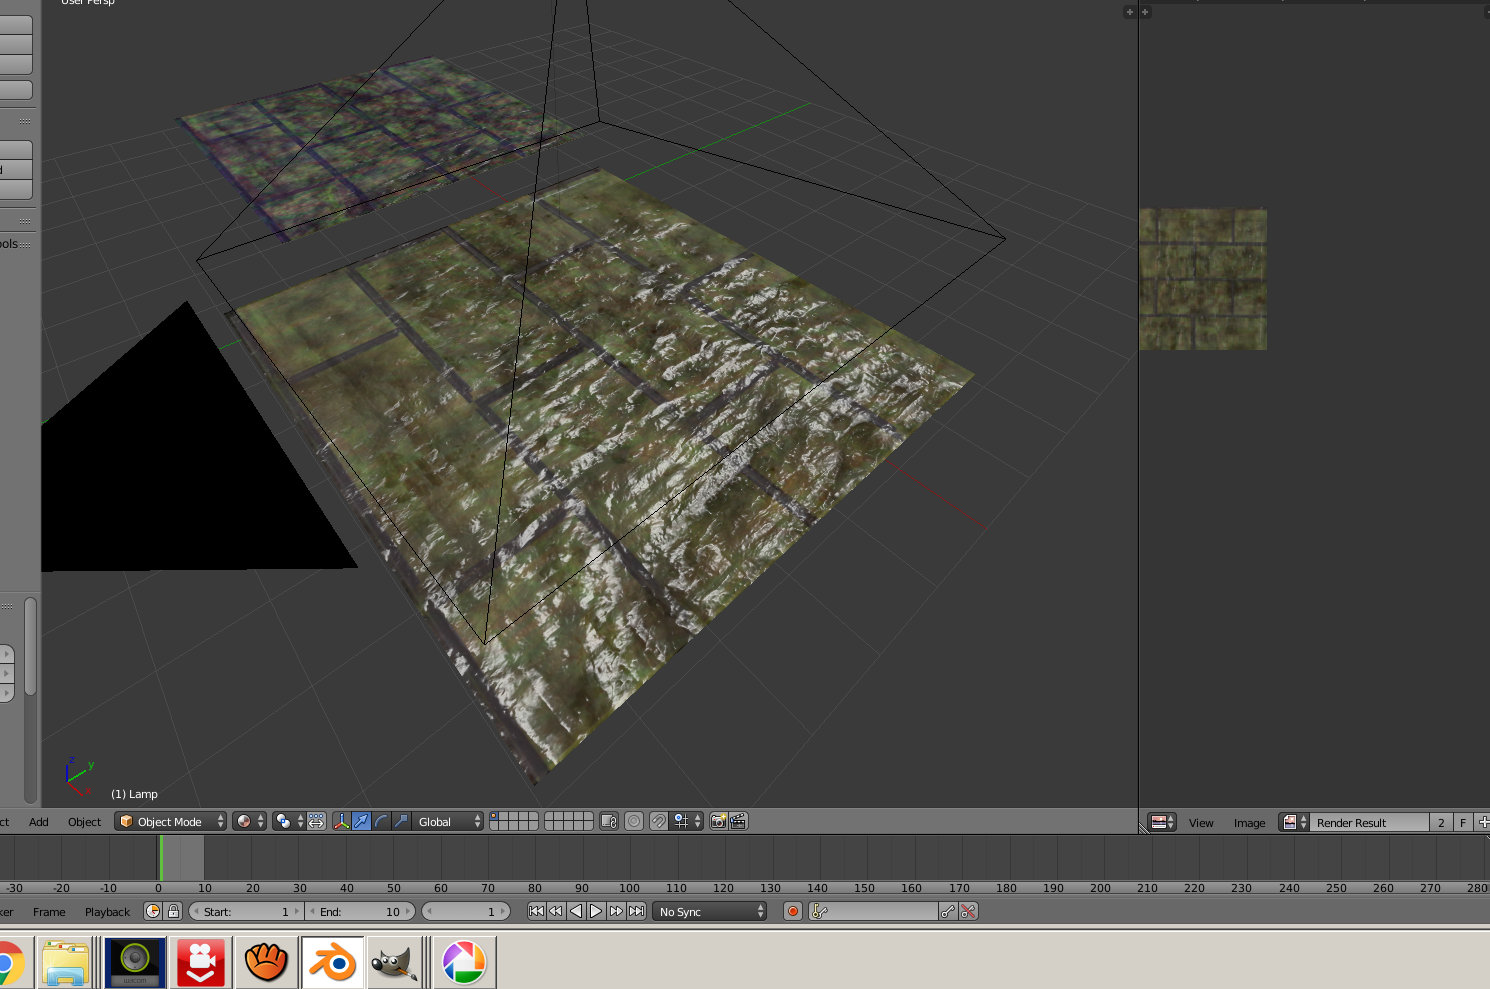The height and width of the screenshot is (989, 1490).
Task: Click the End frame field
Action: pos(360,911)
